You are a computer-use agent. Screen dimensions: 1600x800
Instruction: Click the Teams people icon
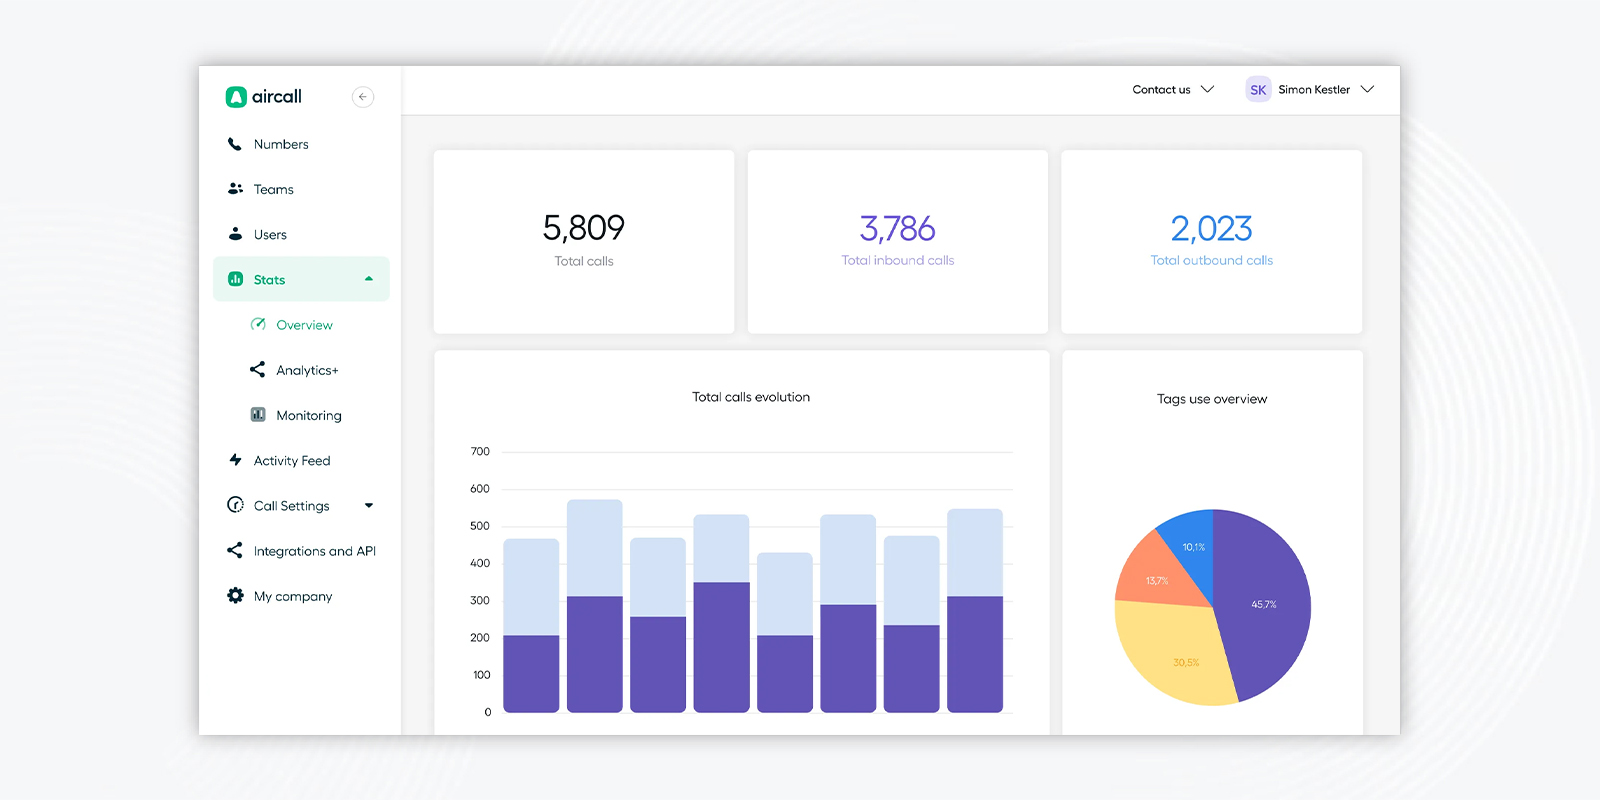coord(235,189)
